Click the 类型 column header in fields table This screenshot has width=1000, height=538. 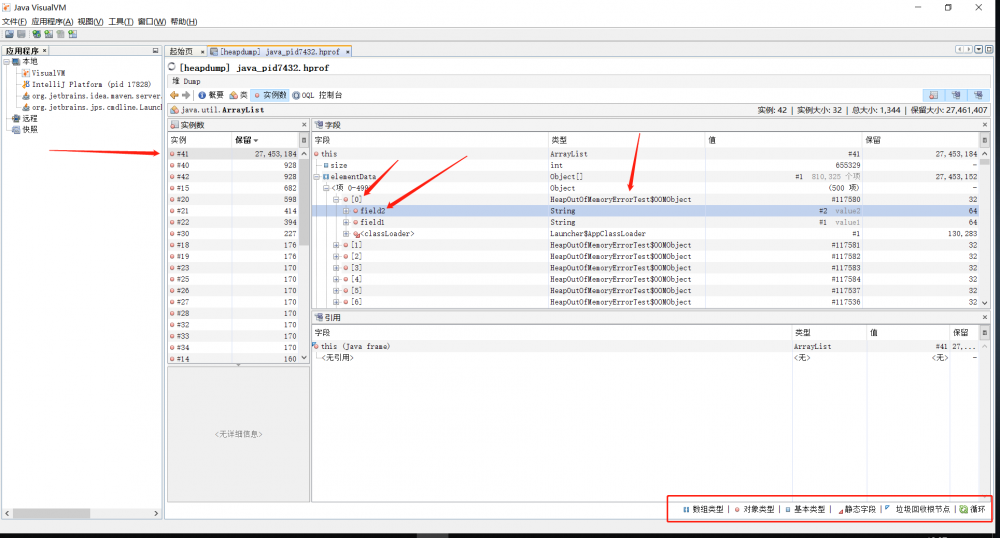pyautogui.click(x=627, y=140)
